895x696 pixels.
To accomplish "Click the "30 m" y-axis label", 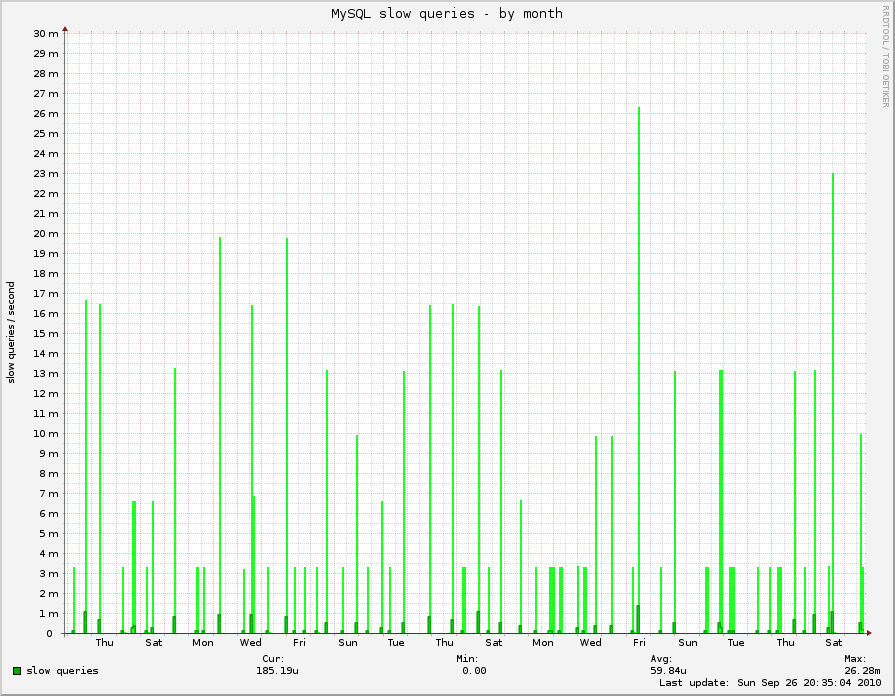I will (x=46, y=34).
